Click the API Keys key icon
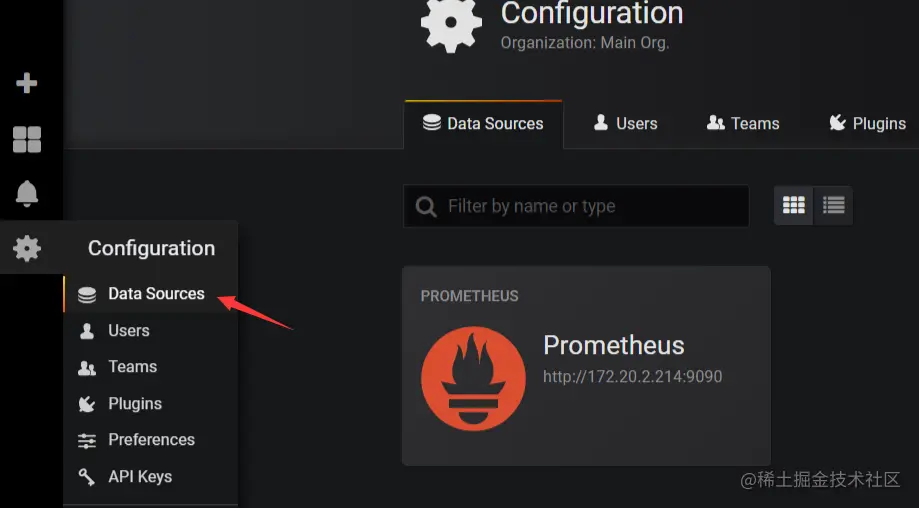The height and width of the screenshot is (508, 919). (x=87, y=477)
